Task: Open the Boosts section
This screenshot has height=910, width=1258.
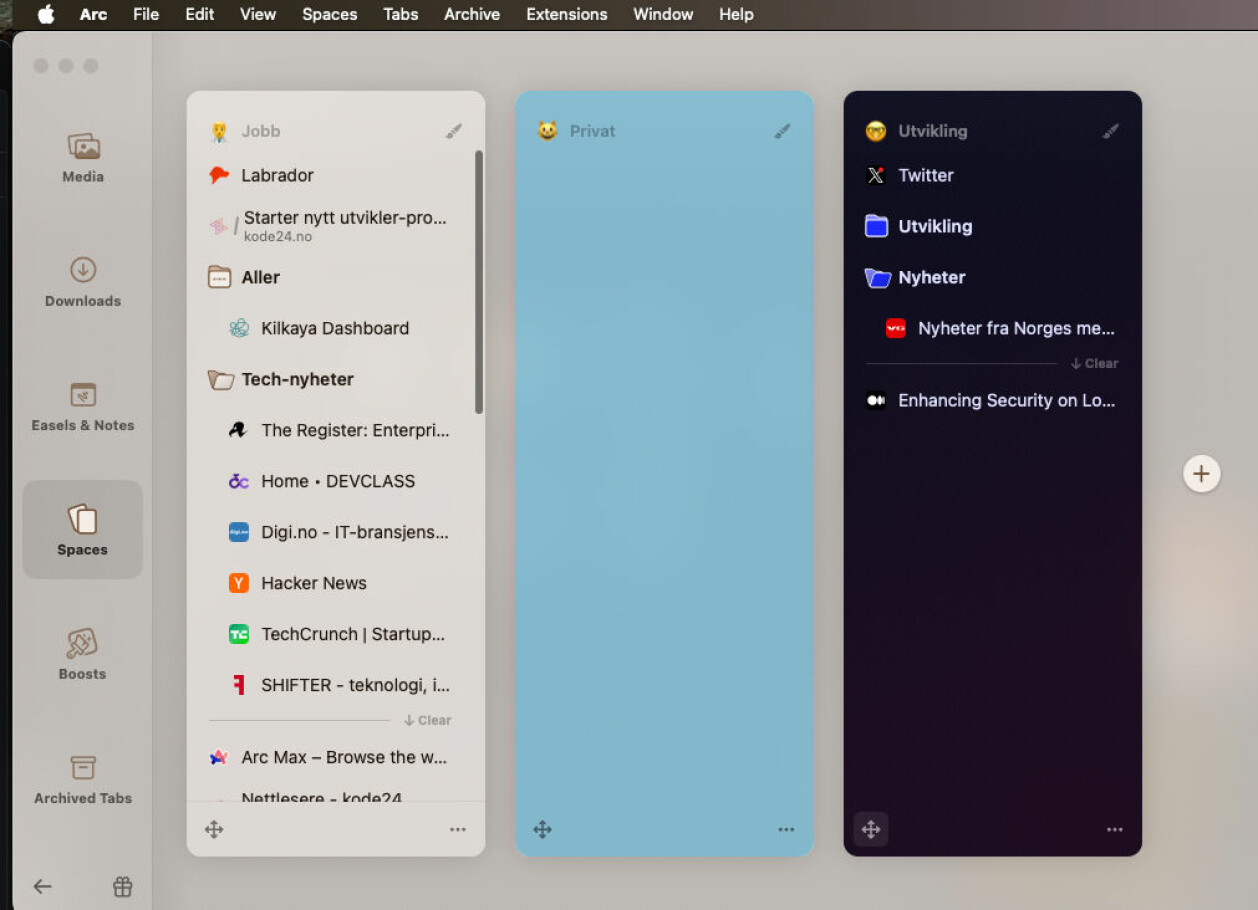Action: tap(83, 655)
